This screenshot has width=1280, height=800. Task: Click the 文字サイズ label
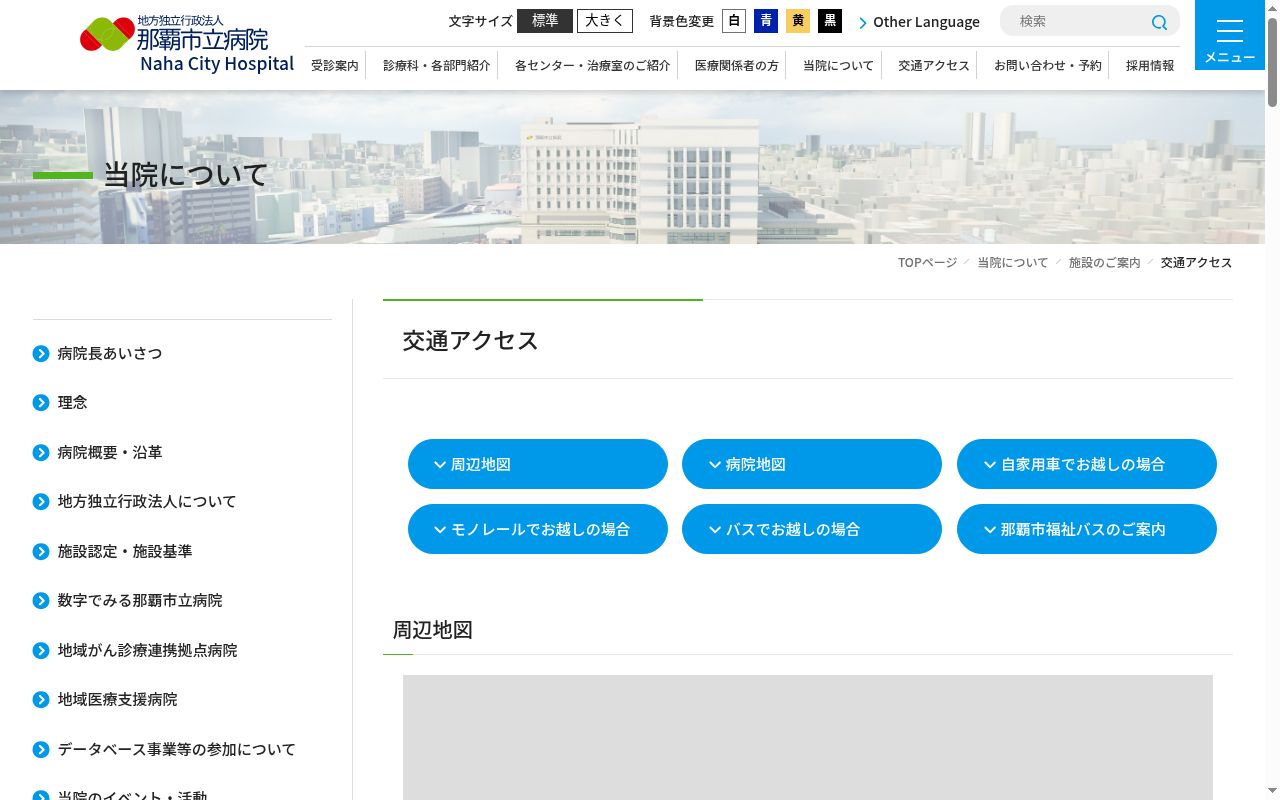(480, 21)
